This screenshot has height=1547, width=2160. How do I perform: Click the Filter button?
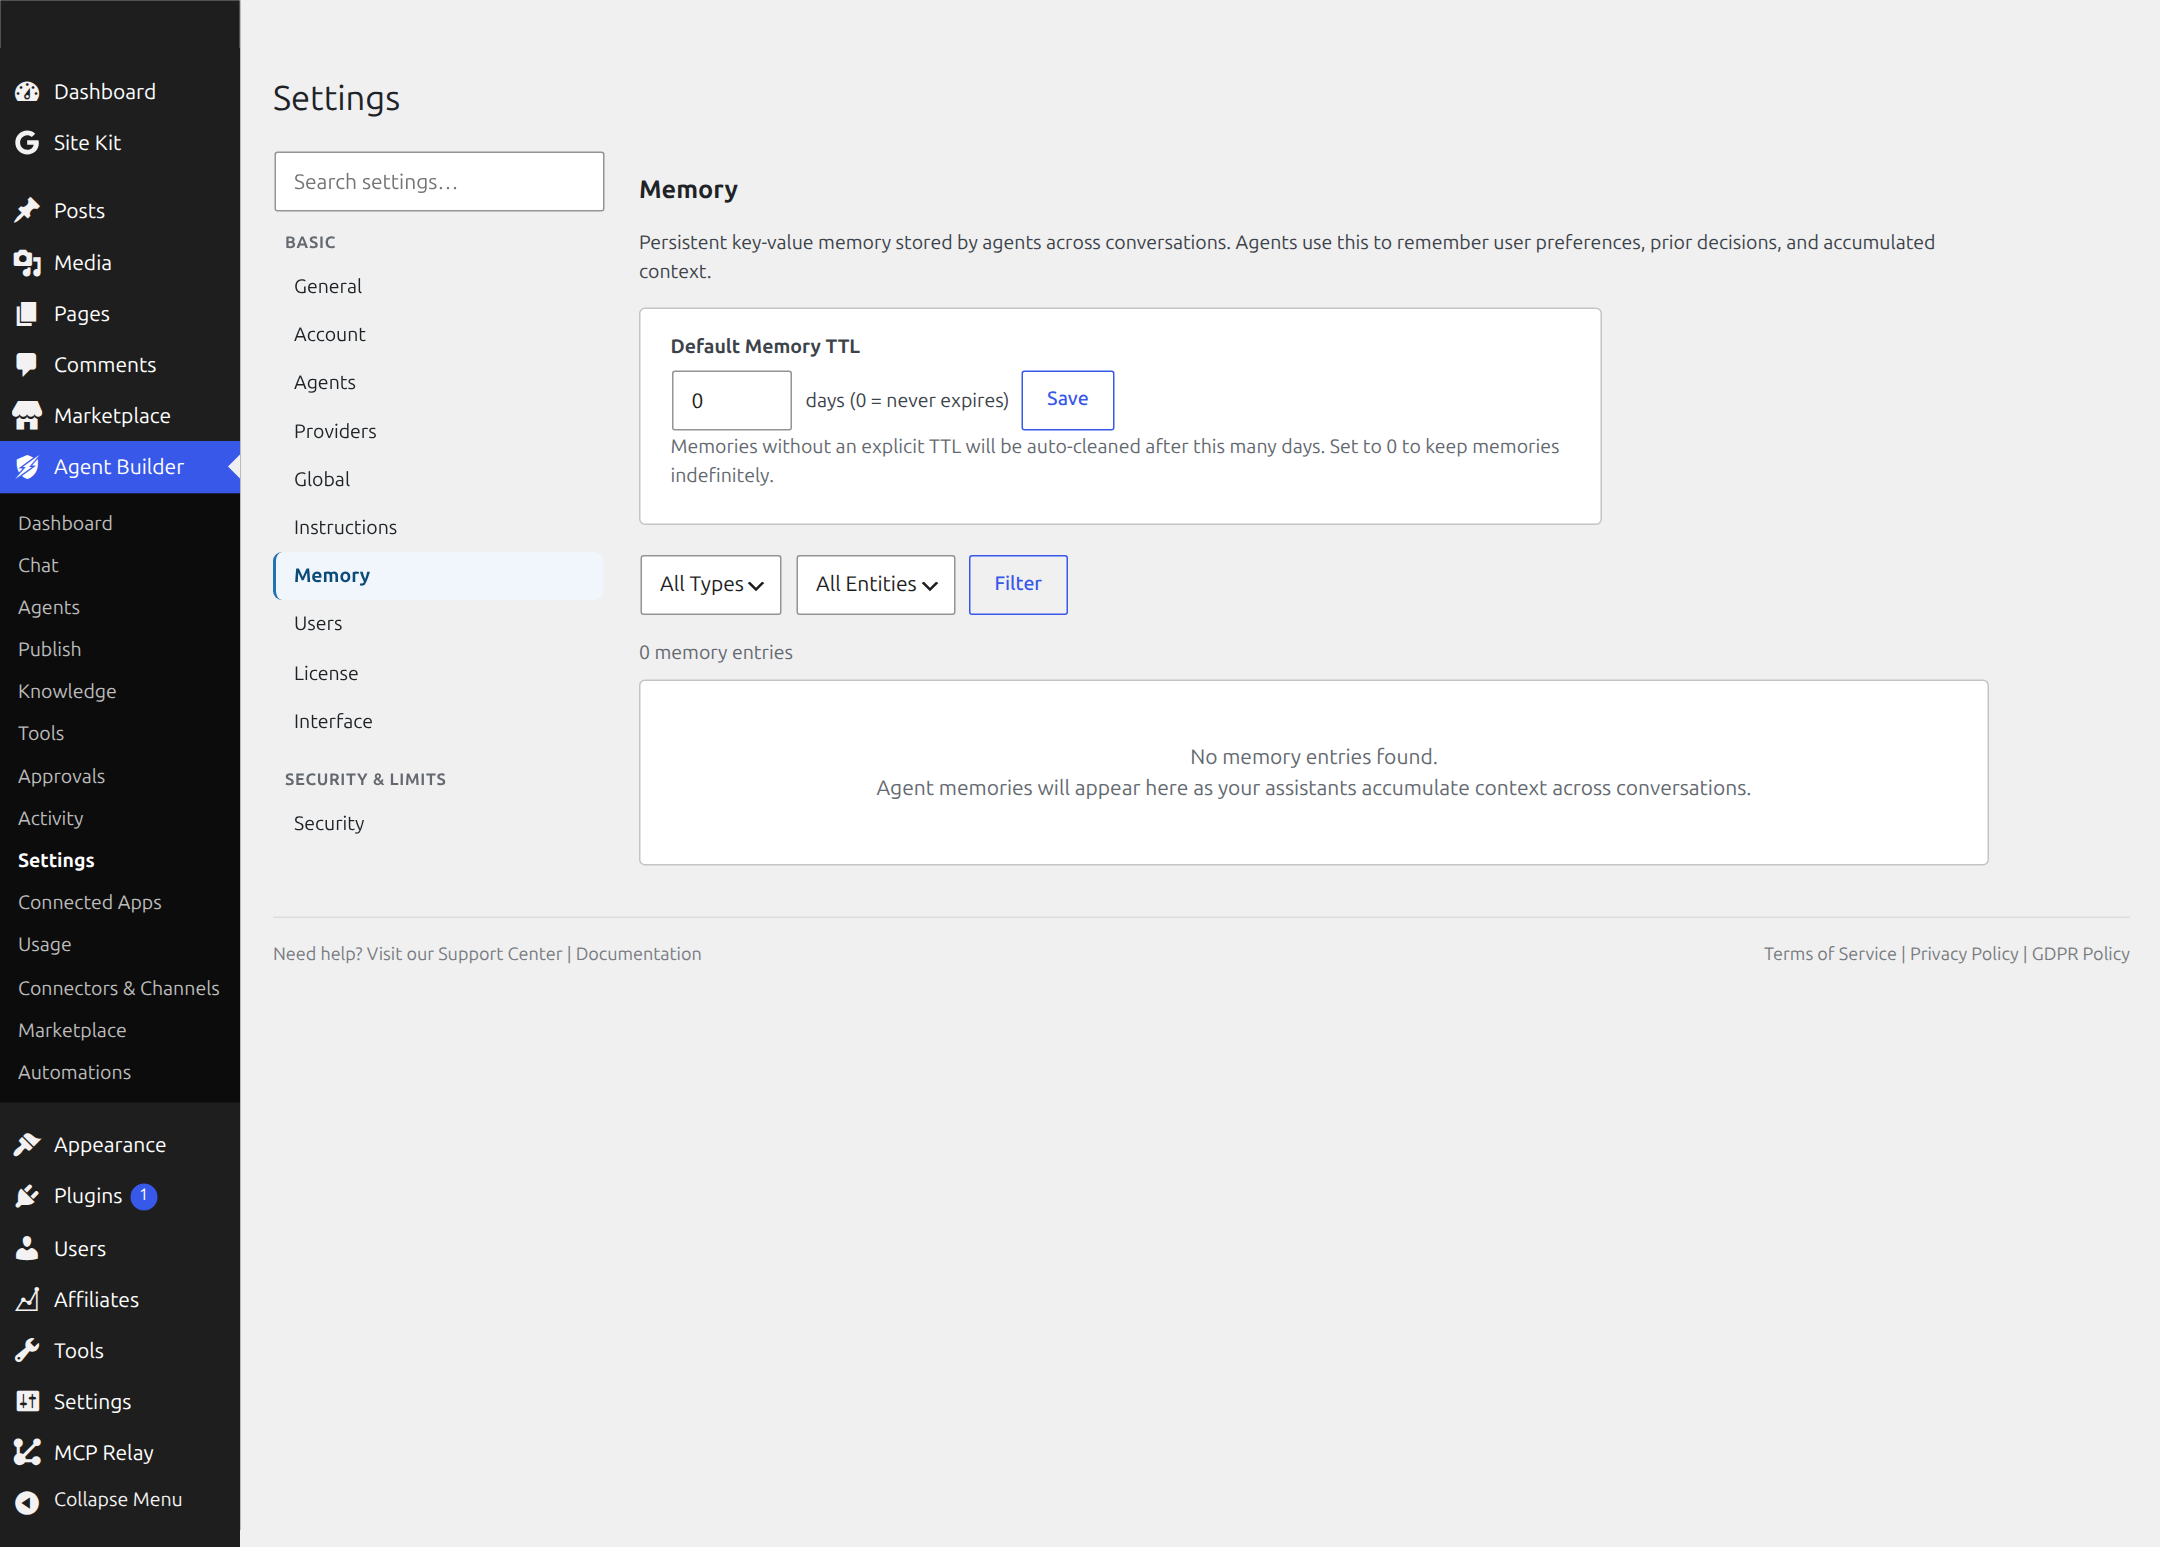point(1018,585)
